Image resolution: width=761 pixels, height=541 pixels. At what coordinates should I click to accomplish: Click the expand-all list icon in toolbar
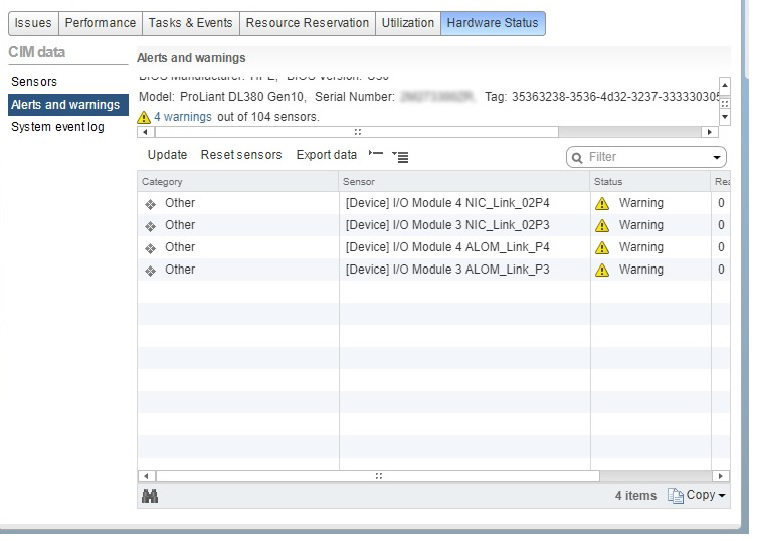(x=400, y=156)
